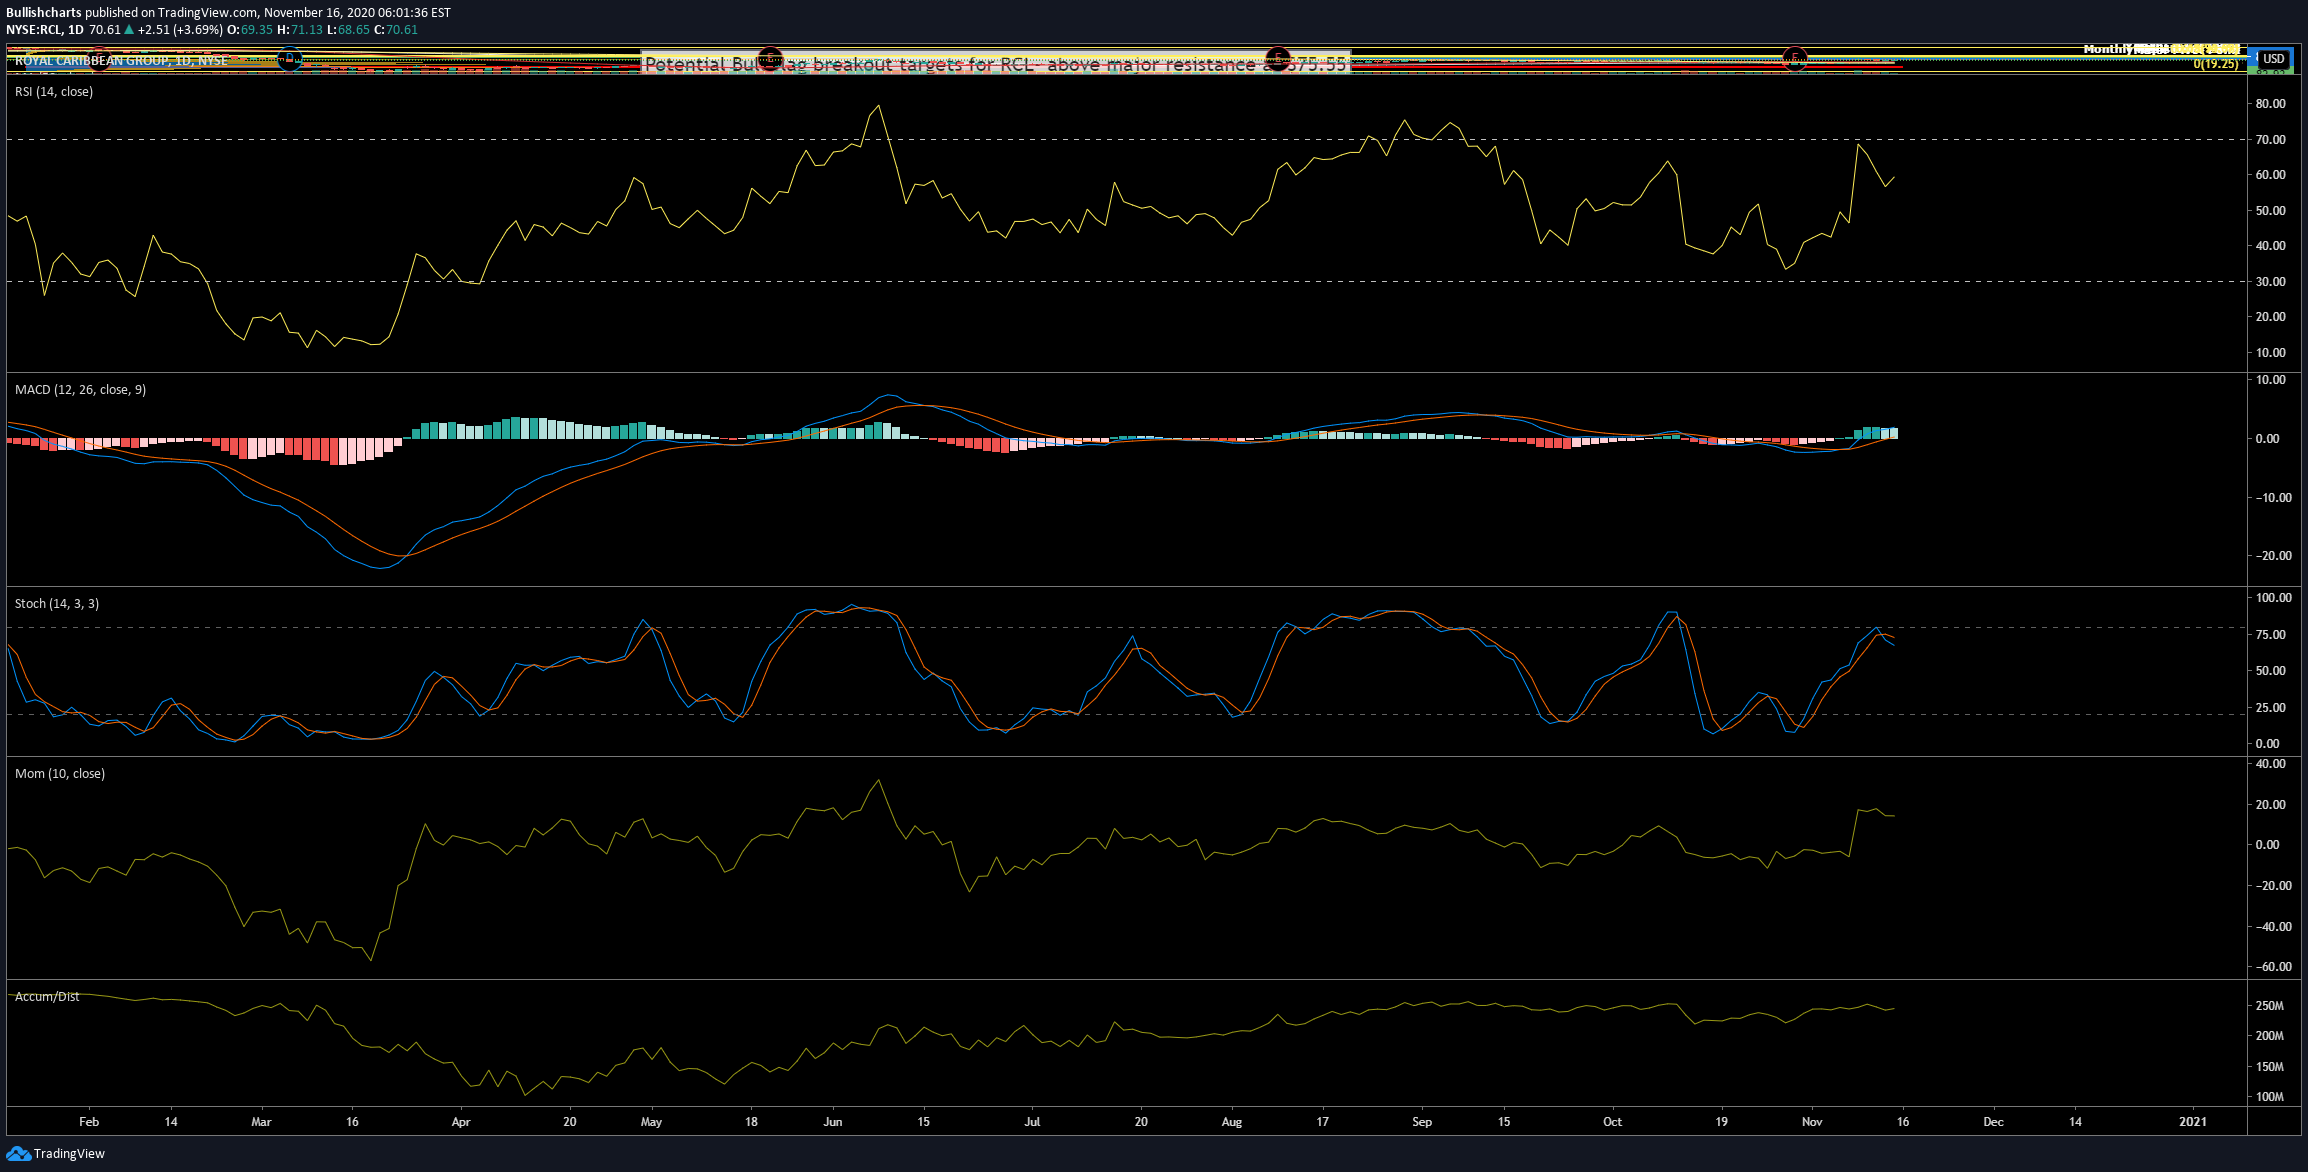The height and width of the screenshot is (1172, 2308).
Task: Click the MACD (12, 26, close, 9) label
Action: click(x=80, y=390)
